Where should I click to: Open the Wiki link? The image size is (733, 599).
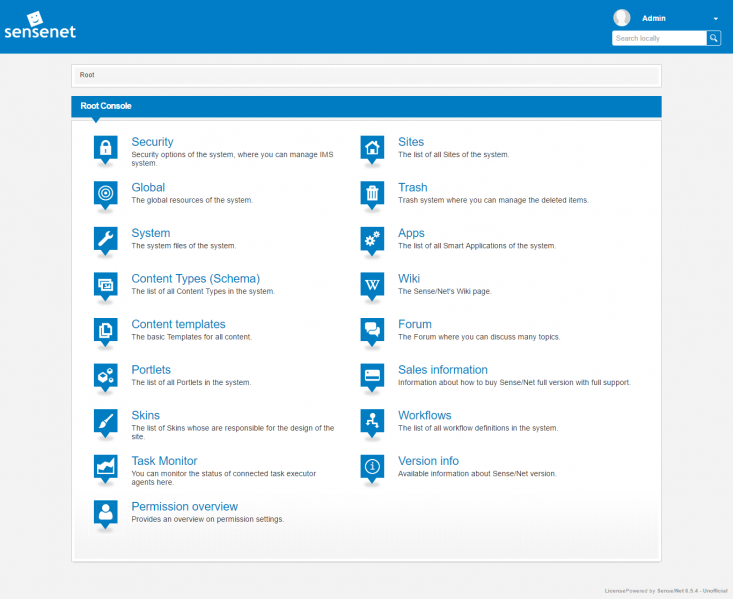[409, 278]
